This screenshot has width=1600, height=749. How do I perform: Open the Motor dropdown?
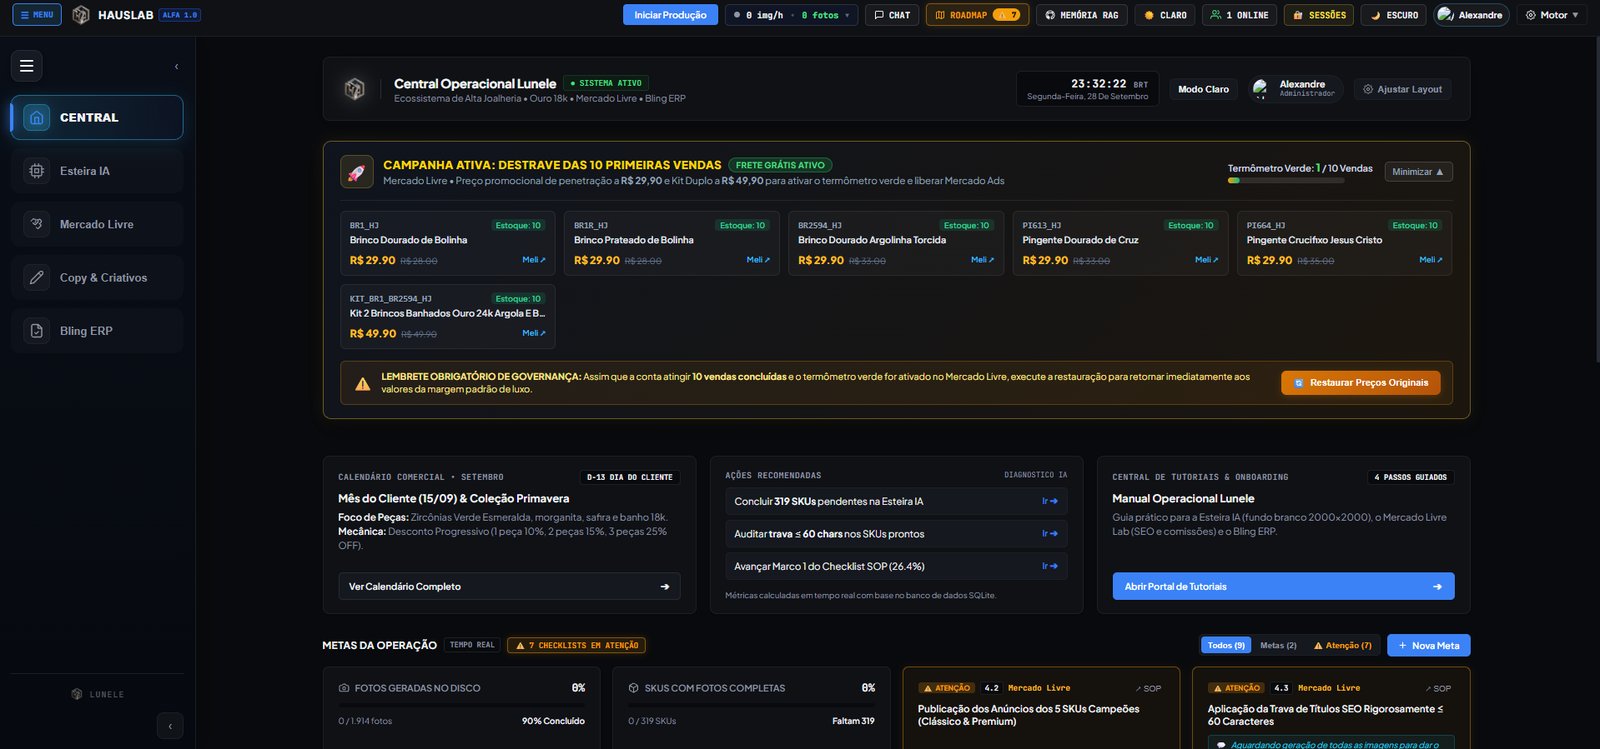pos(1552,15)
